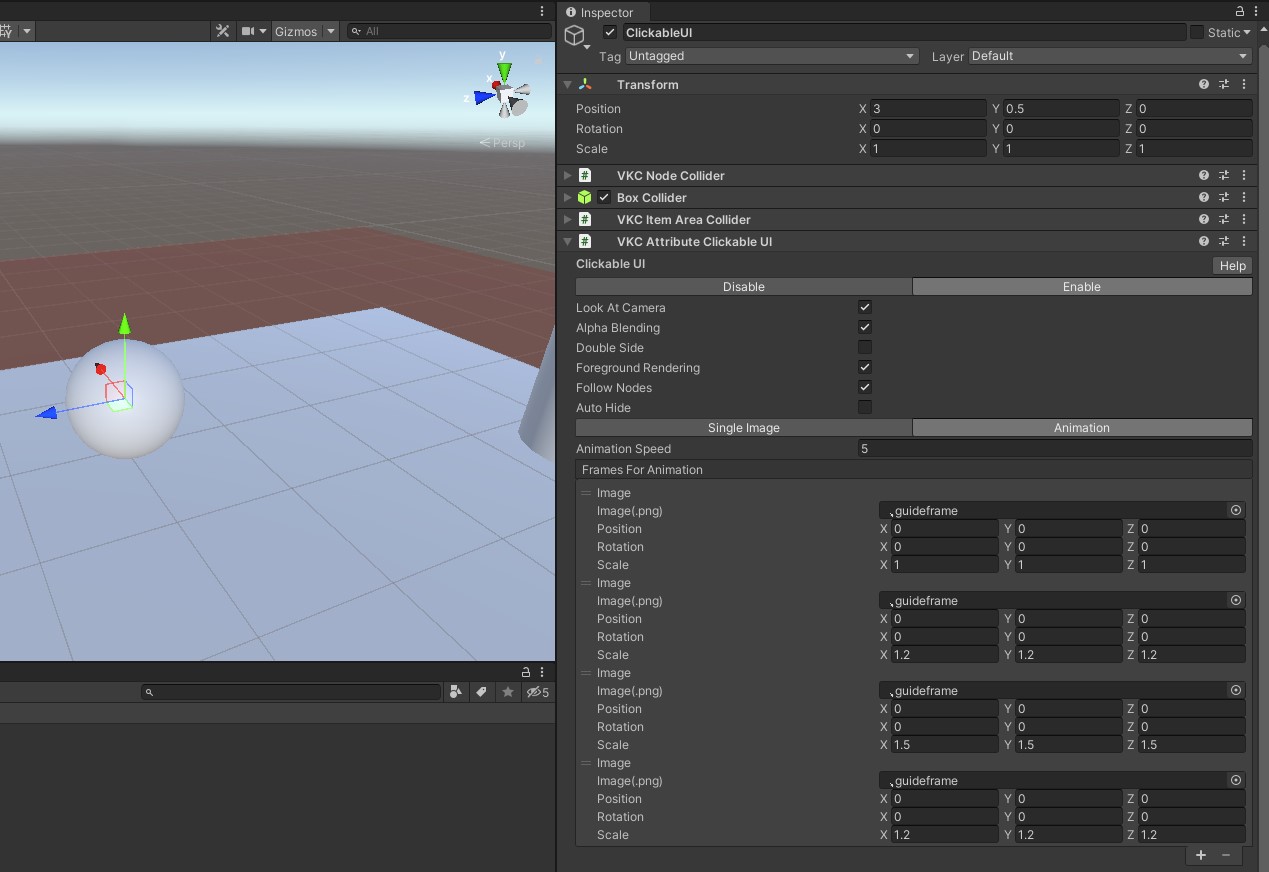This screenshot has width=1269, height=872.
Task: Toggle the Box Collider enabled checkbox
Action: tap(604, 198)
